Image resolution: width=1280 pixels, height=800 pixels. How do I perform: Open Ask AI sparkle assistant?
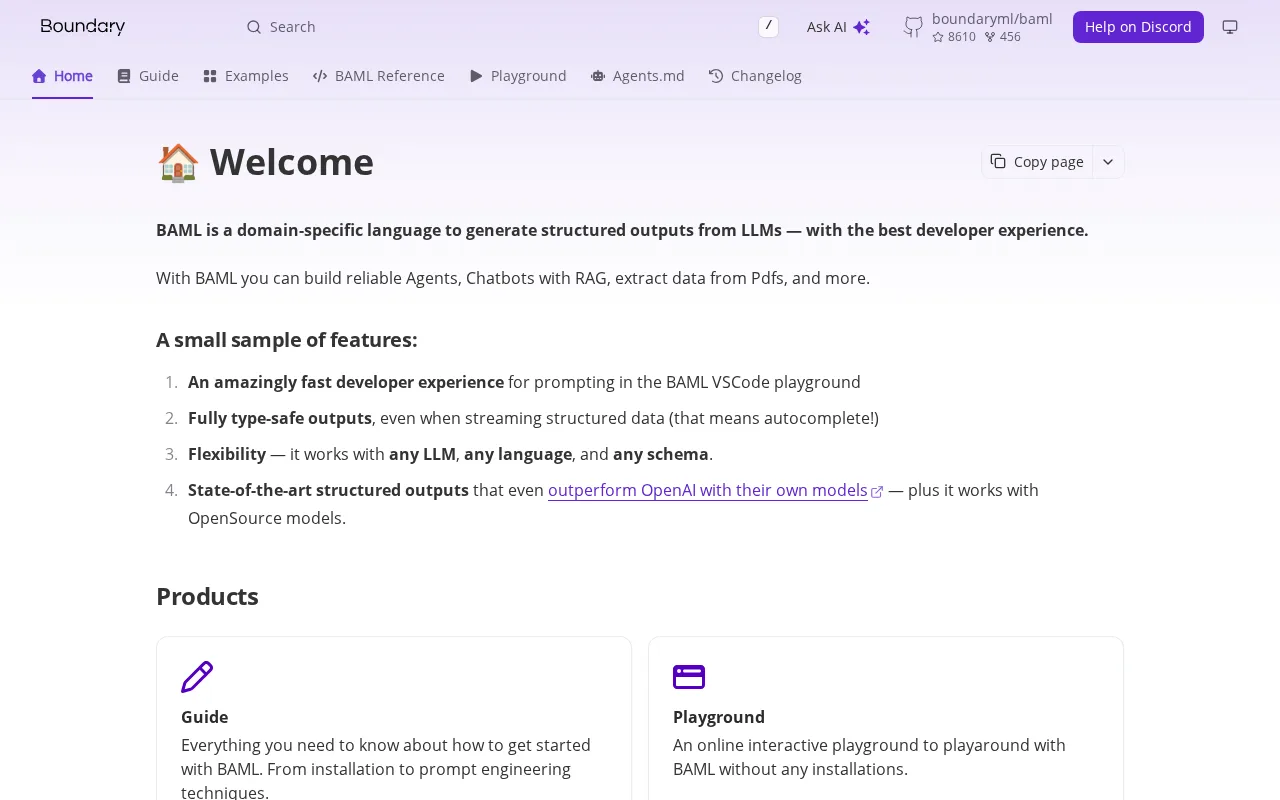click(x=838, y=27)
